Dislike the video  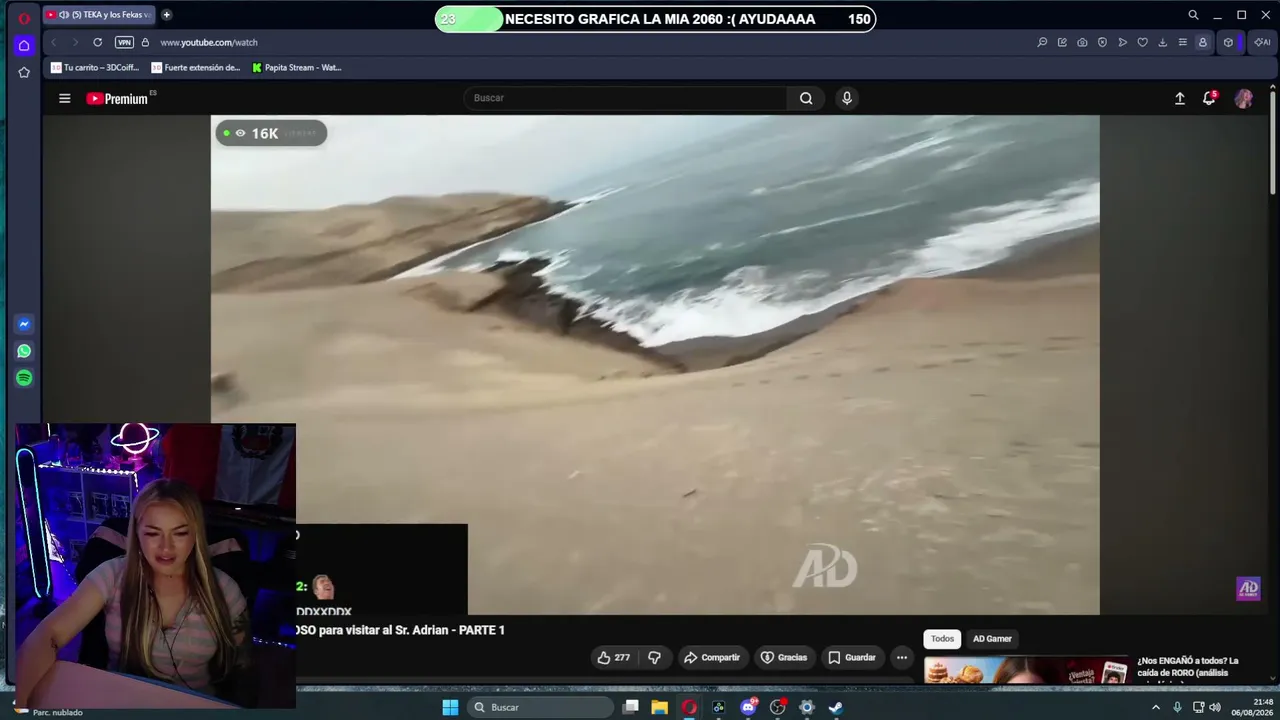(654, 657)
